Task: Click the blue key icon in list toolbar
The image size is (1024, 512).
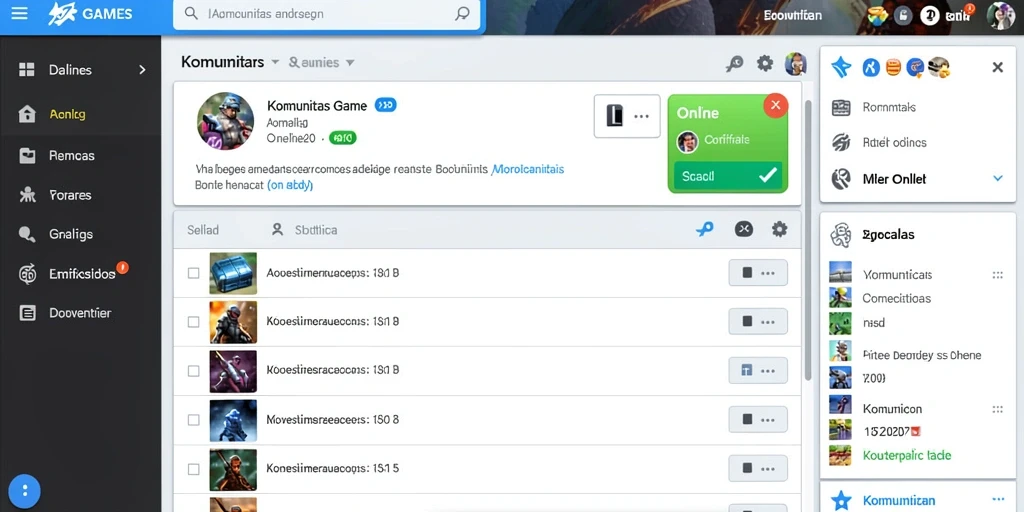Action: (705, 229)
